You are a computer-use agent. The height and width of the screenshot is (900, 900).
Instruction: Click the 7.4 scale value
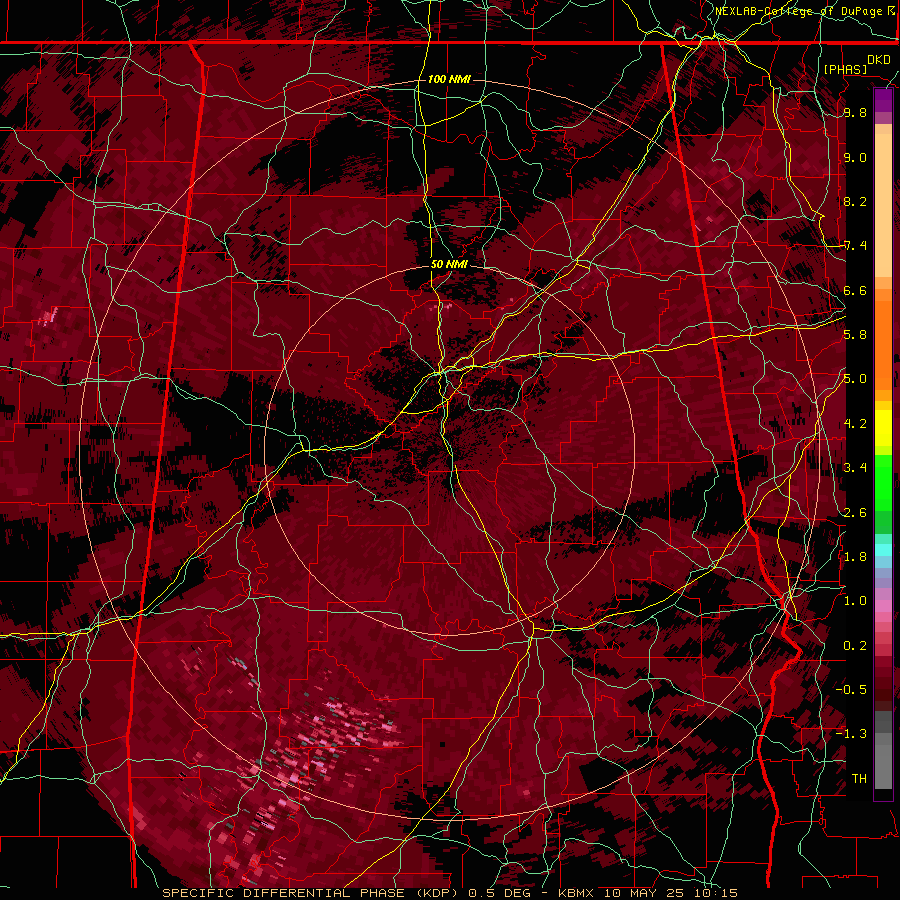click(855, 246)
